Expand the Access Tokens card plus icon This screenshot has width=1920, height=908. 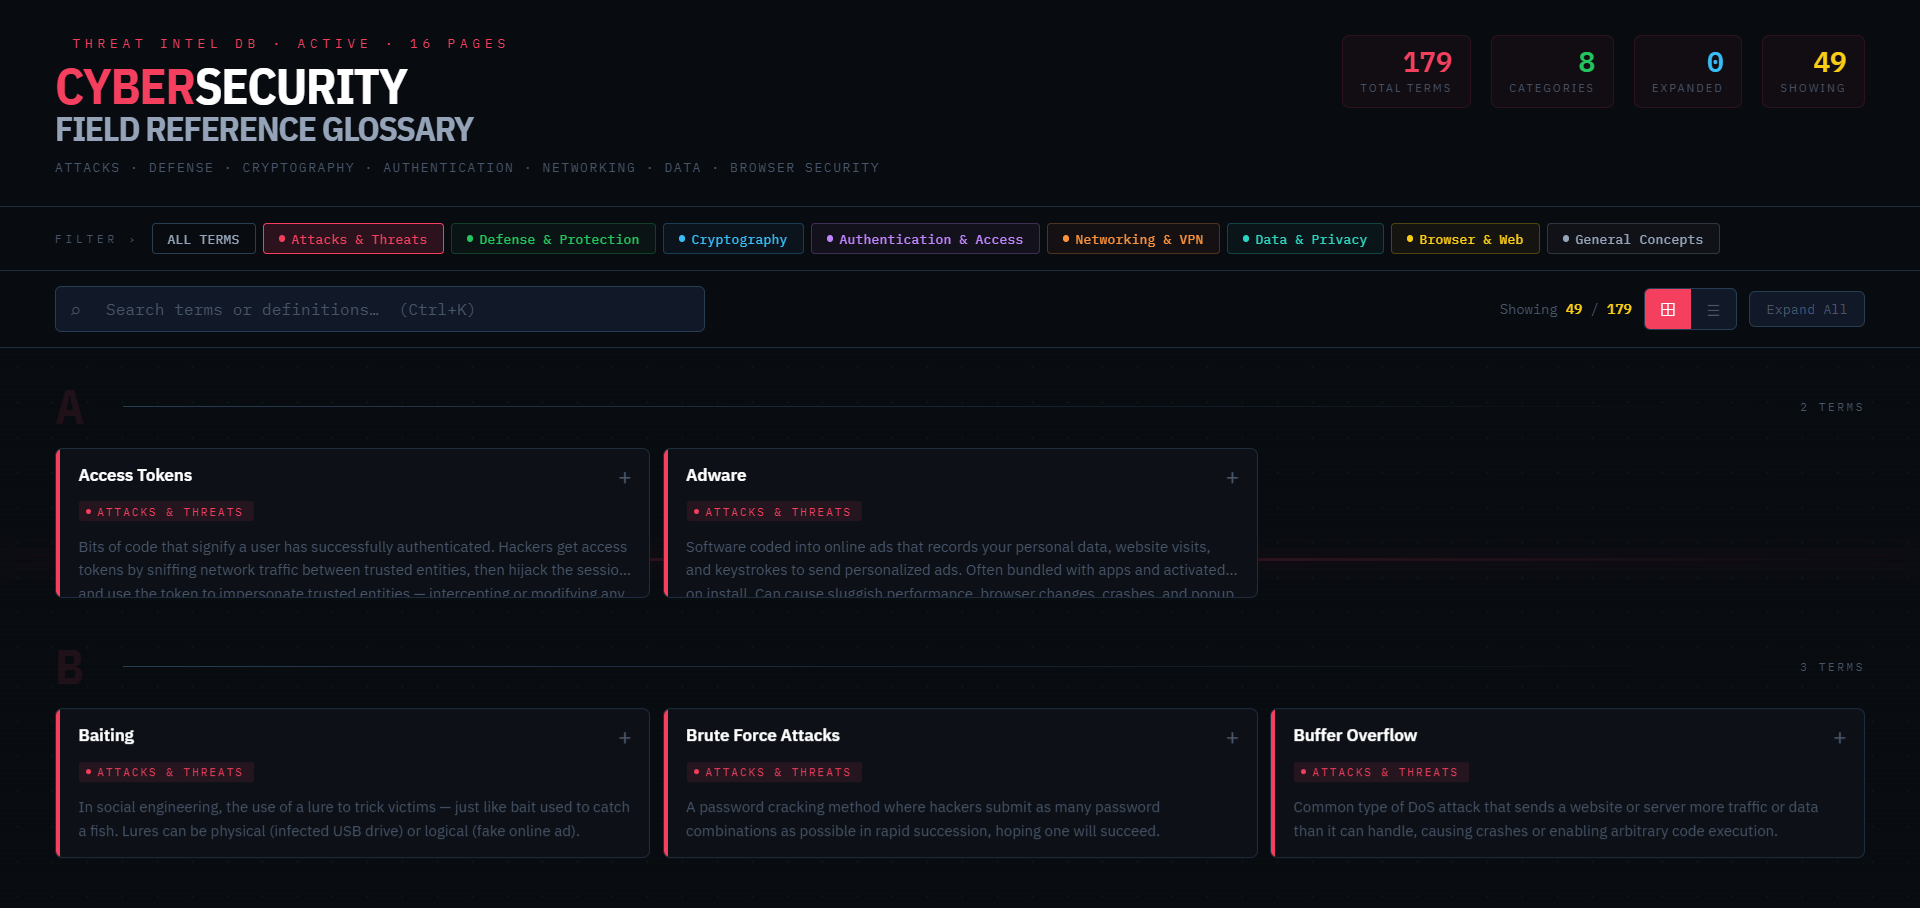point(624,478)
